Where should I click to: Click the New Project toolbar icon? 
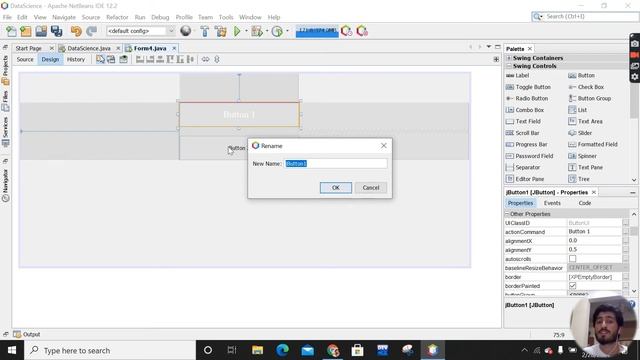26,31
